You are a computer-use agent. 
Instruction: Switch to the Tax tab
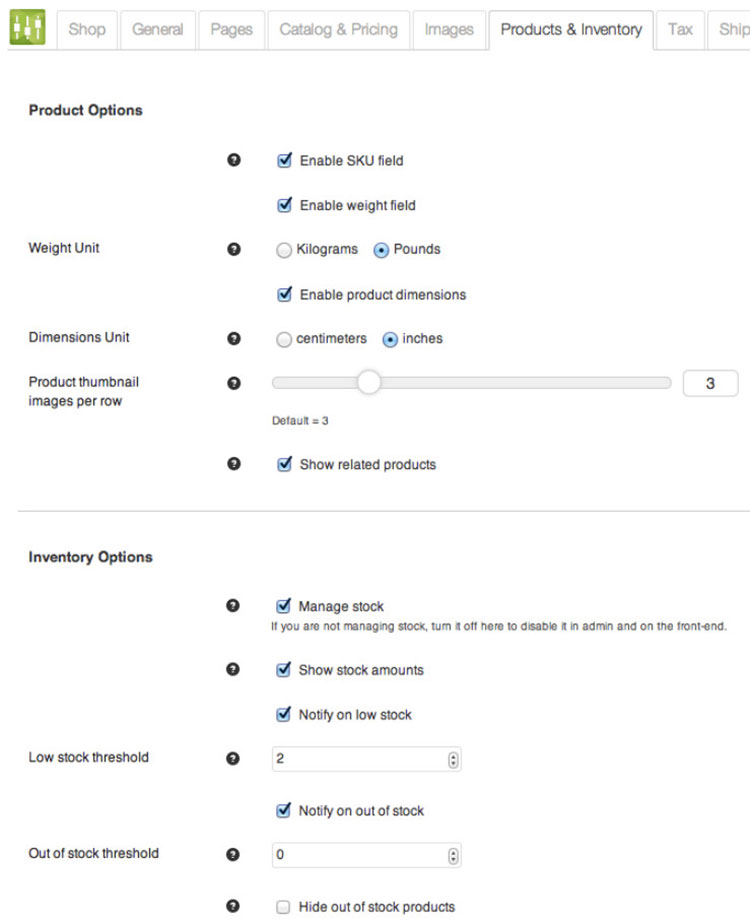tap(680, 30)
